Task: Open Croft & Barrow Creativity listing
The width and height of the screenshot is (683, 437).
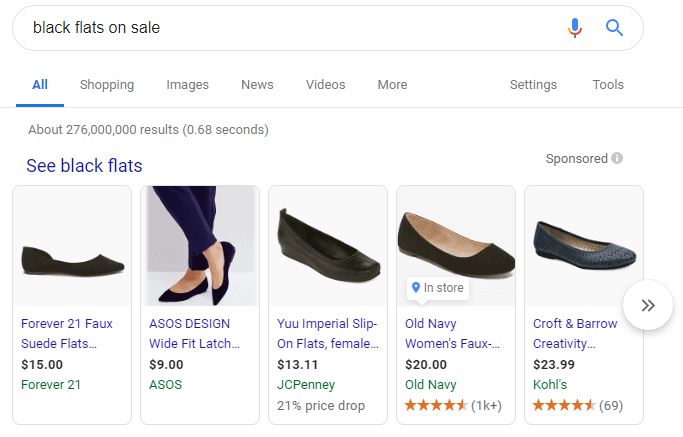Action: pyautogui.click(x=575, y=333)
